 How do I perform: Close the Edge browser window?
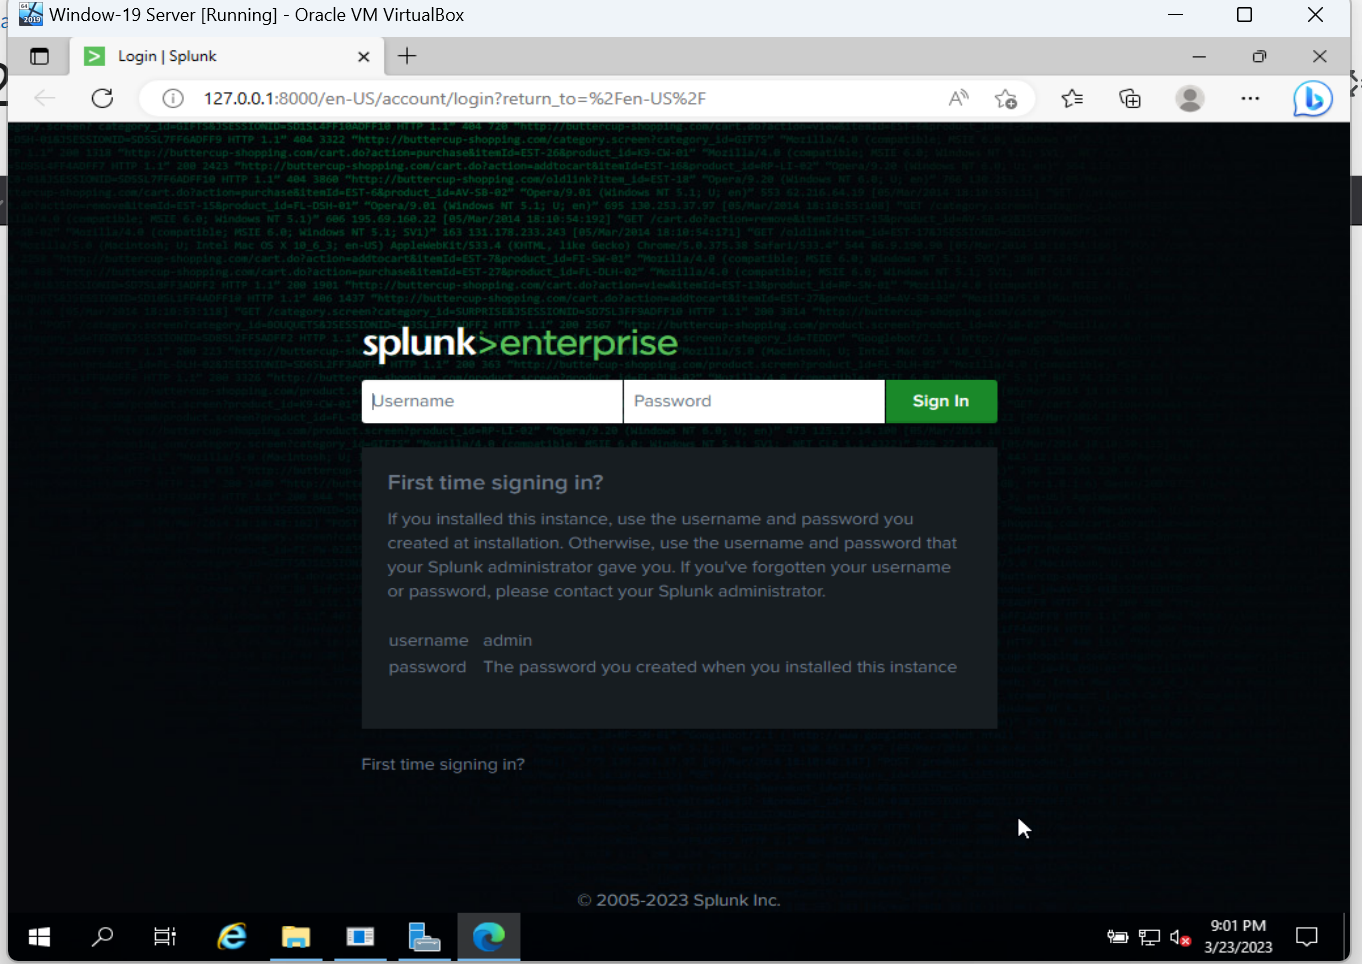pos(1320,57)
